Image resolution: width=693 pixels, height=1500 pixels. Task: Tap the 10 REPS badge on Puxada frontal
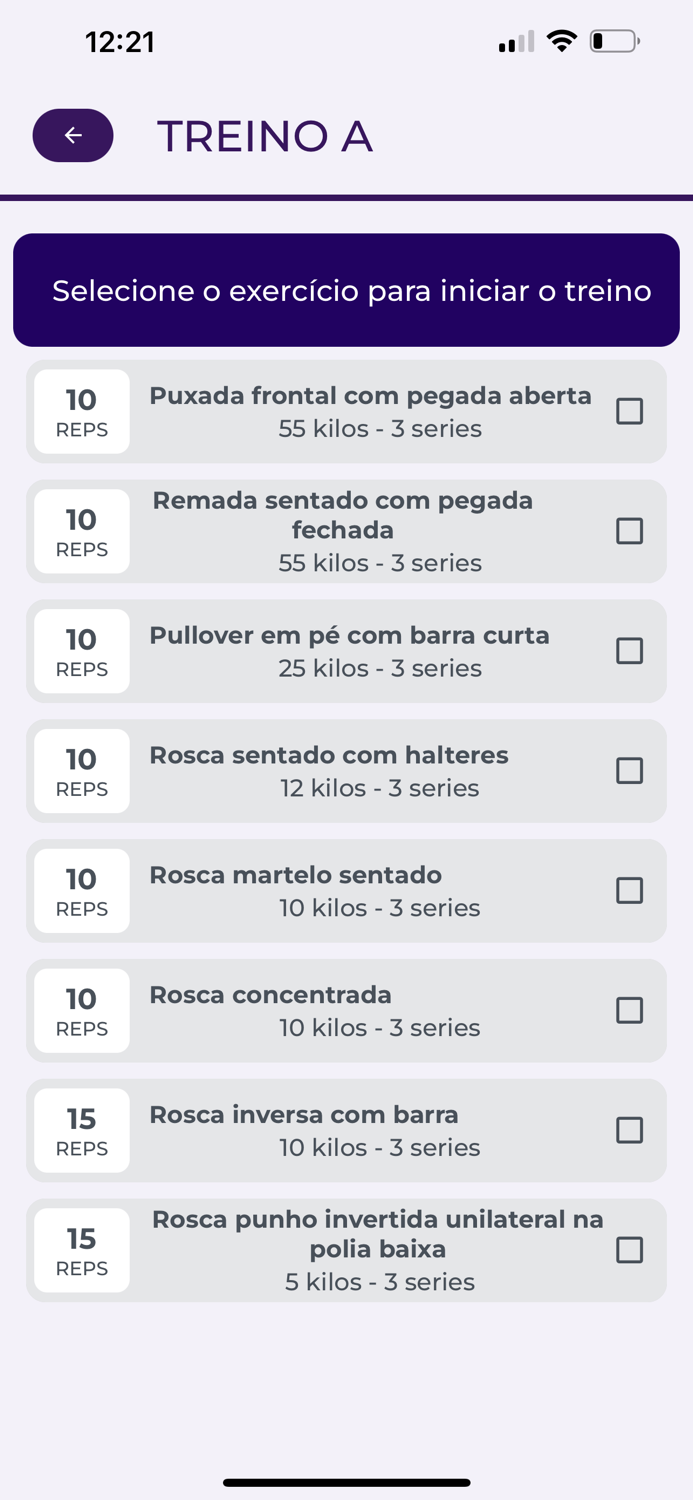(x=81, y=411)
